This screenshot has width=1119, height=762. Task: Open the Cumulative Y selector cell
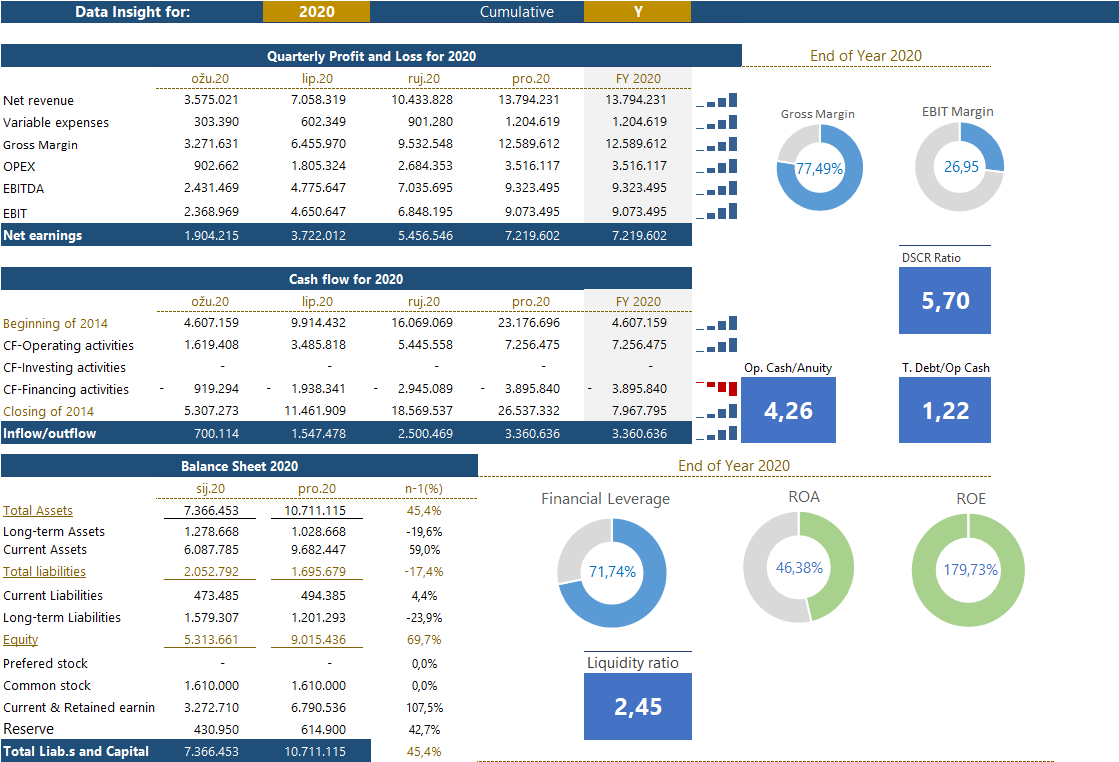click(x=637, y=12)
